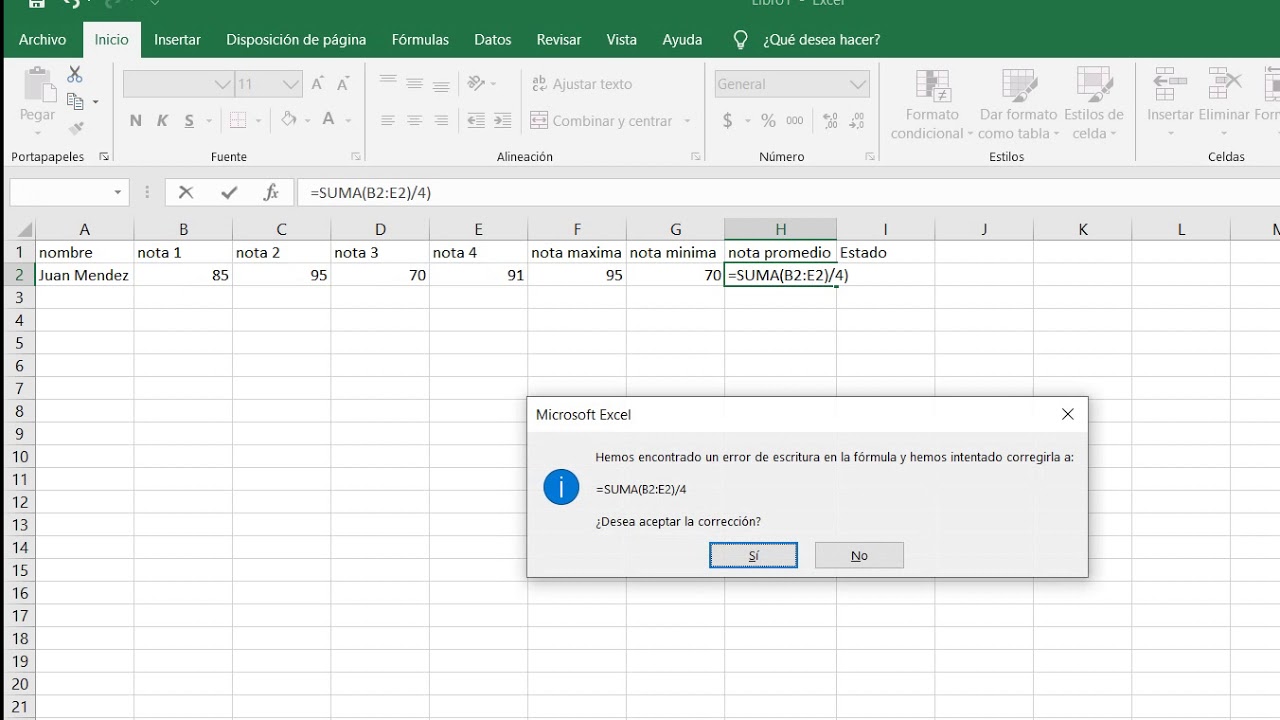Click the cancel X in formula bar
Screen dimensions: 1280x720
click(186, 193)
